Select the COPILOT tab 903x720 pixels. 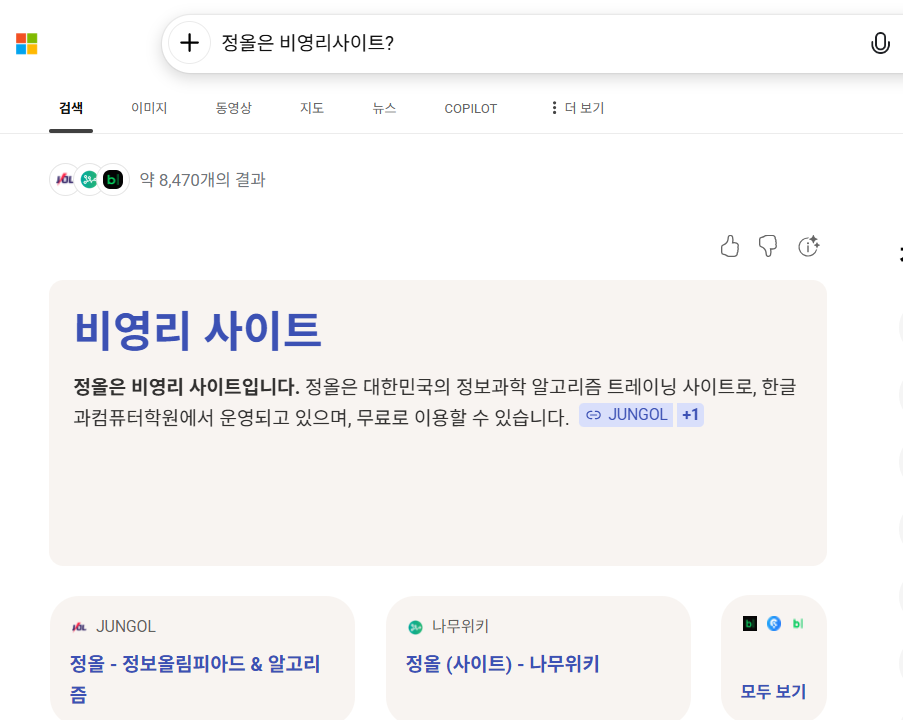point(470,108)
